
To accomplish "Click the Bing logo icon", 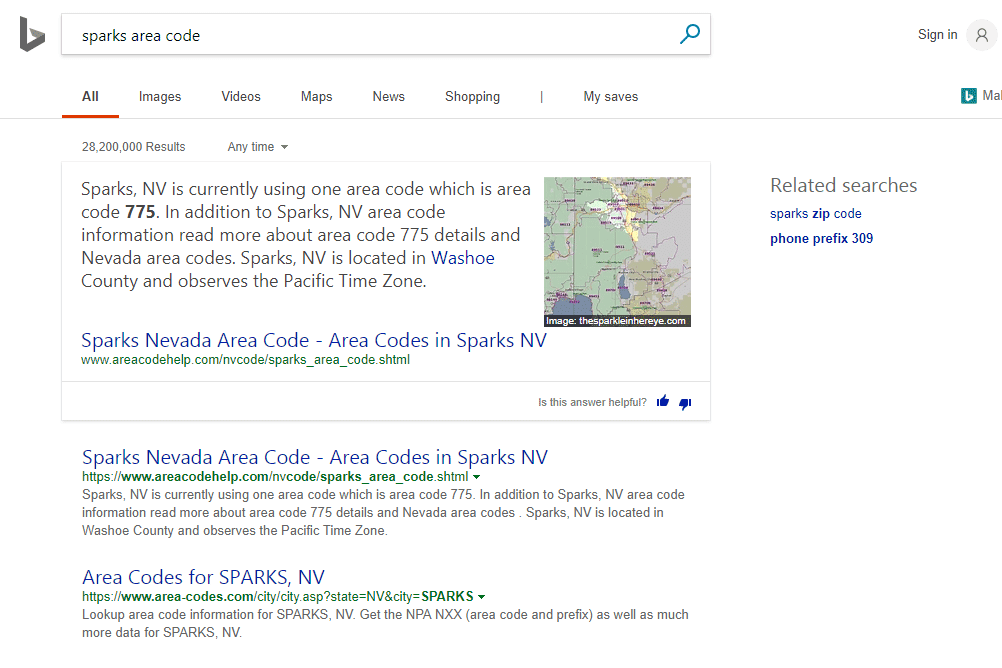I will pyautogui.click(x=32, y=35).
